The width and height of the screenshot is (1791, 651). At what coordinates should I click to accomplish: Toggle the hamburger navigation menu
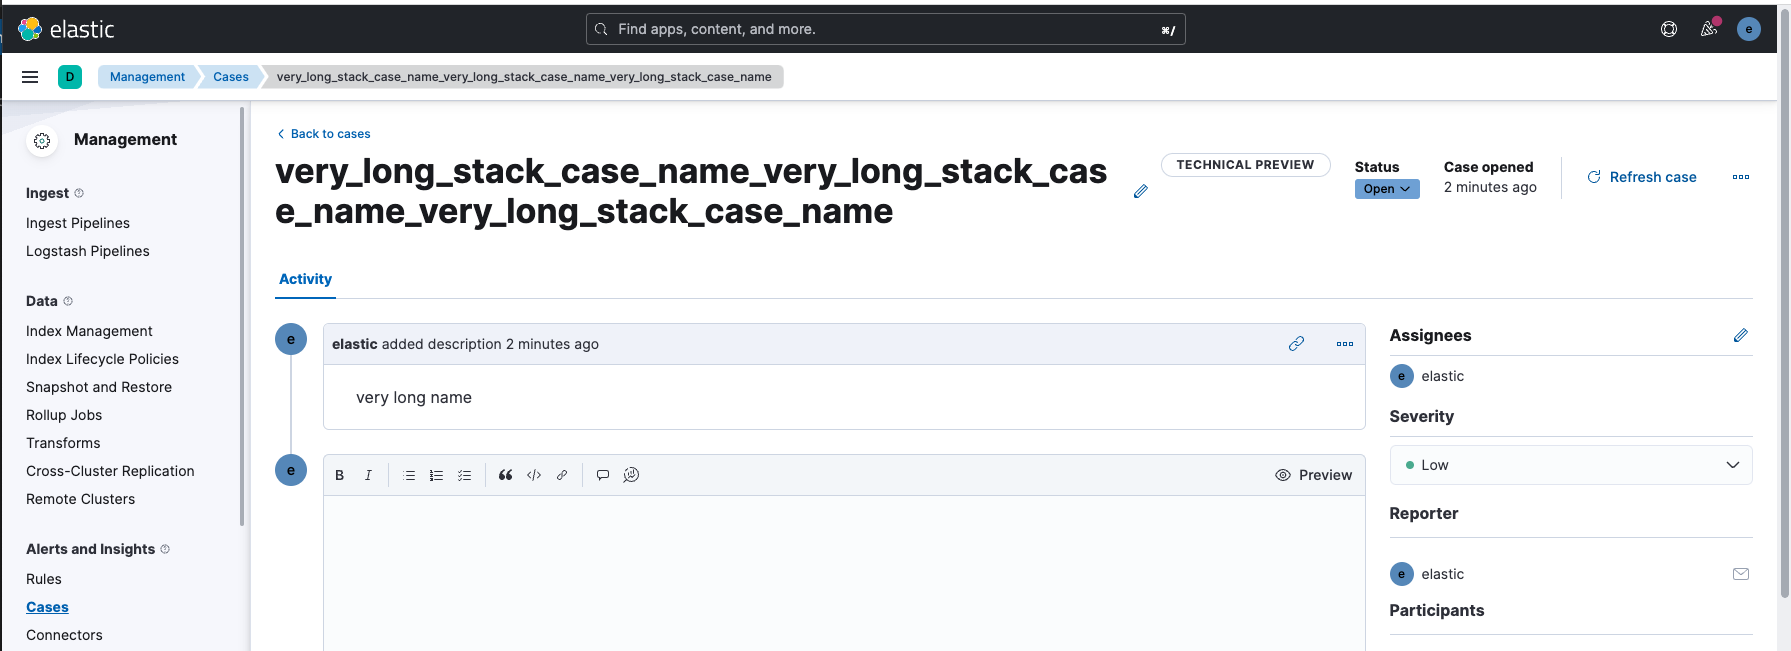[x=30, y=77]
